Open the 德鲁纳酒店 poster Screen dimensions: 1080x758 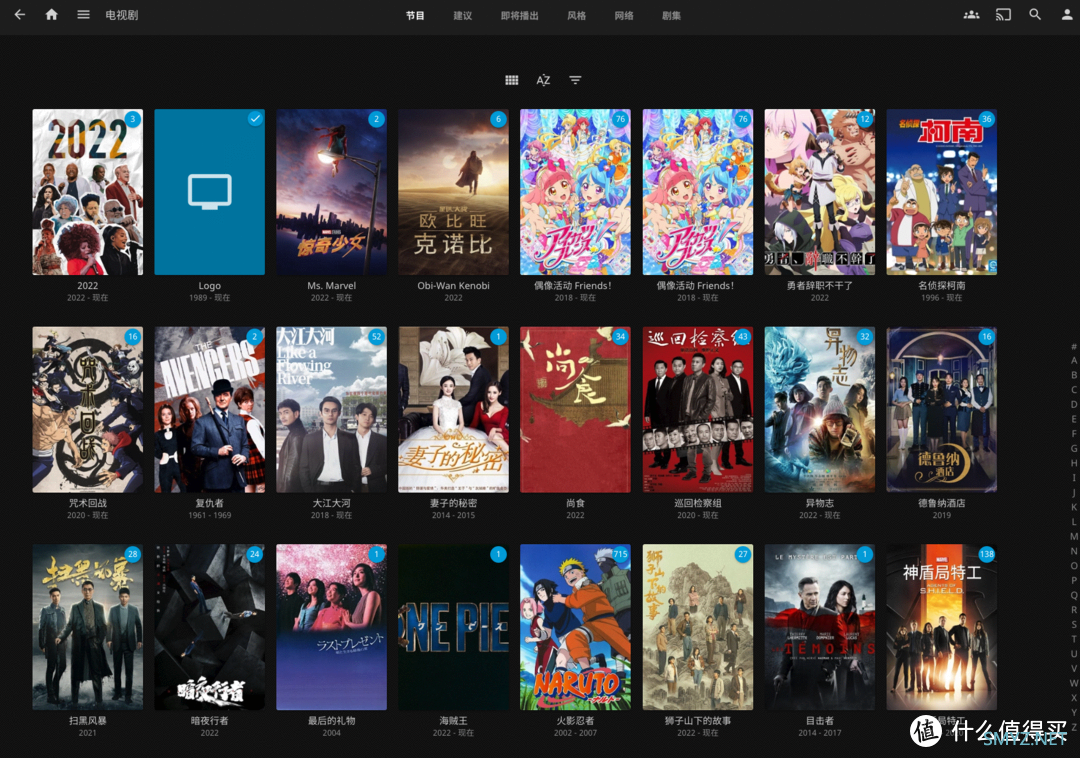942,410
